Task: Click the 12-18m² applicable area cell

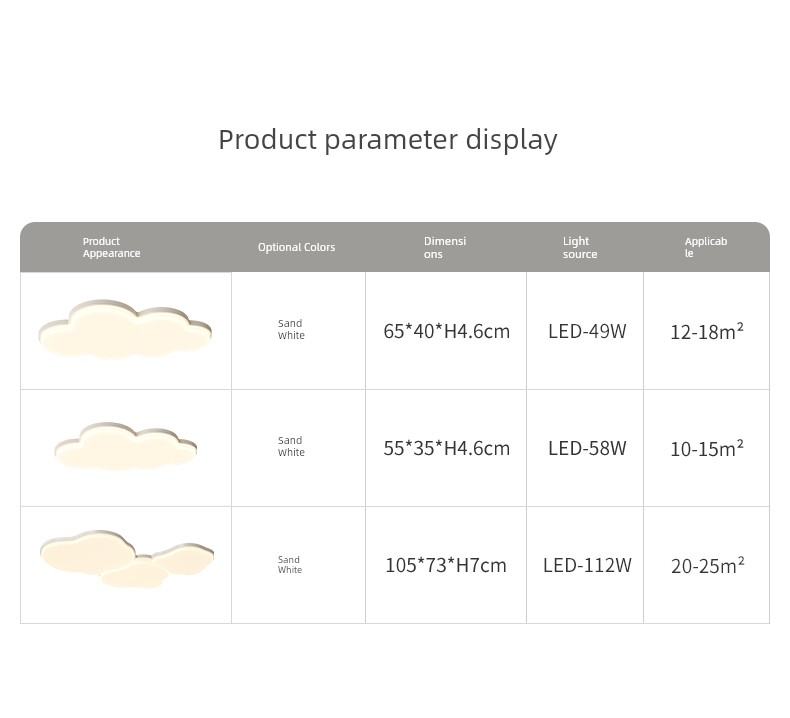Action: pos(707,331)
